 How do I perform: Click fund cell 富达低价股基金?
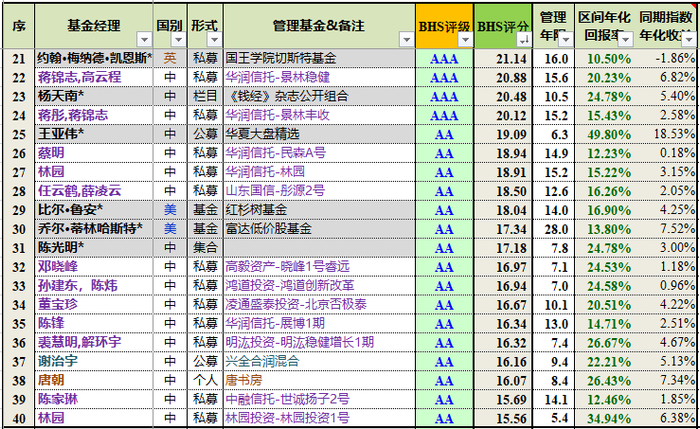[x=319, y=229]
